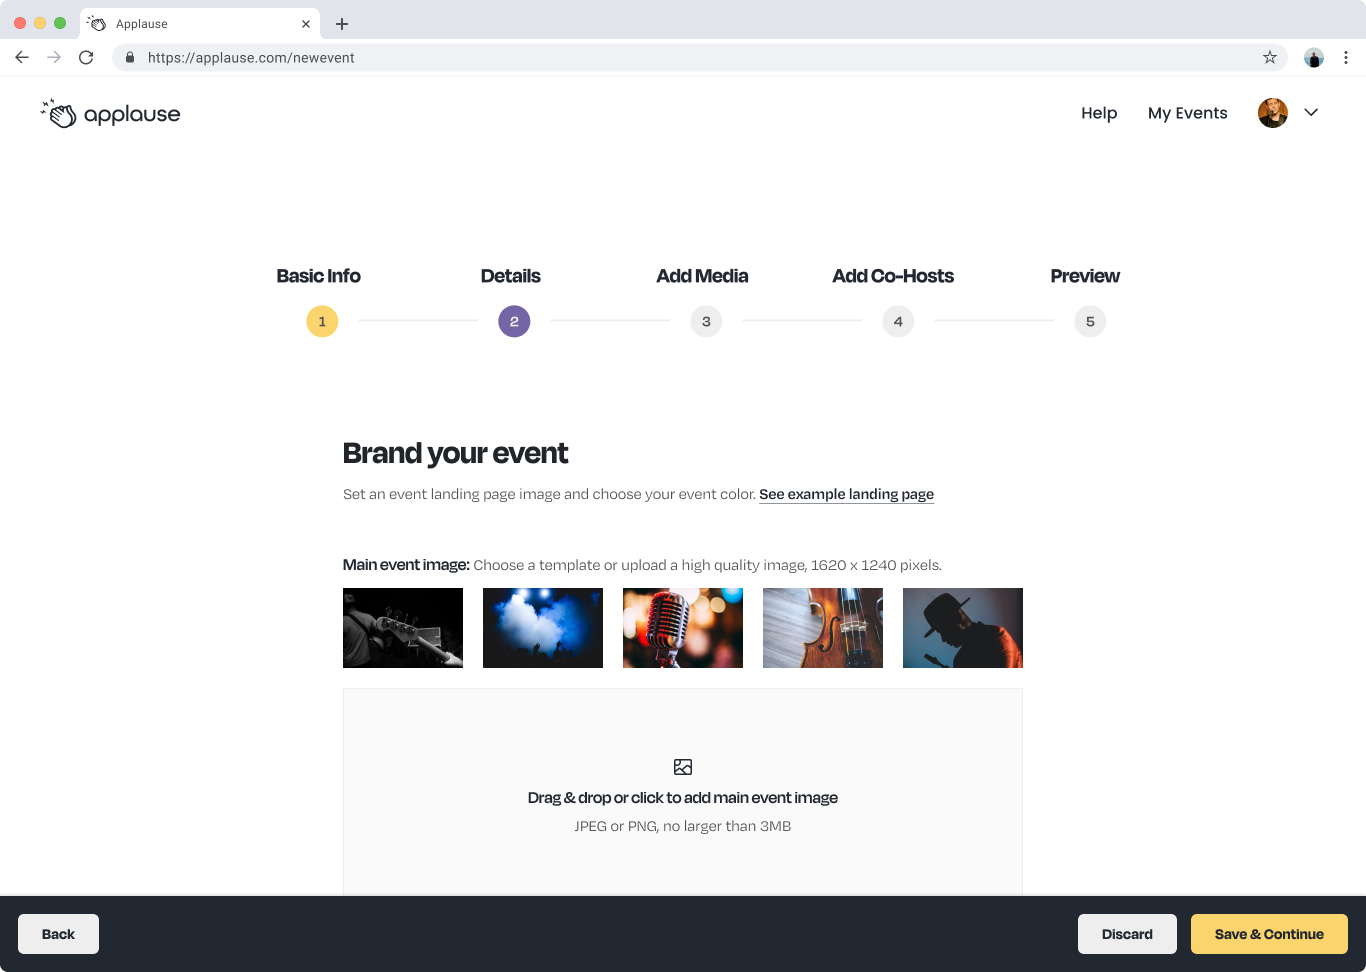Open the See example landing page link
This screenshot has height=972, width=1366.
[846, 494]
